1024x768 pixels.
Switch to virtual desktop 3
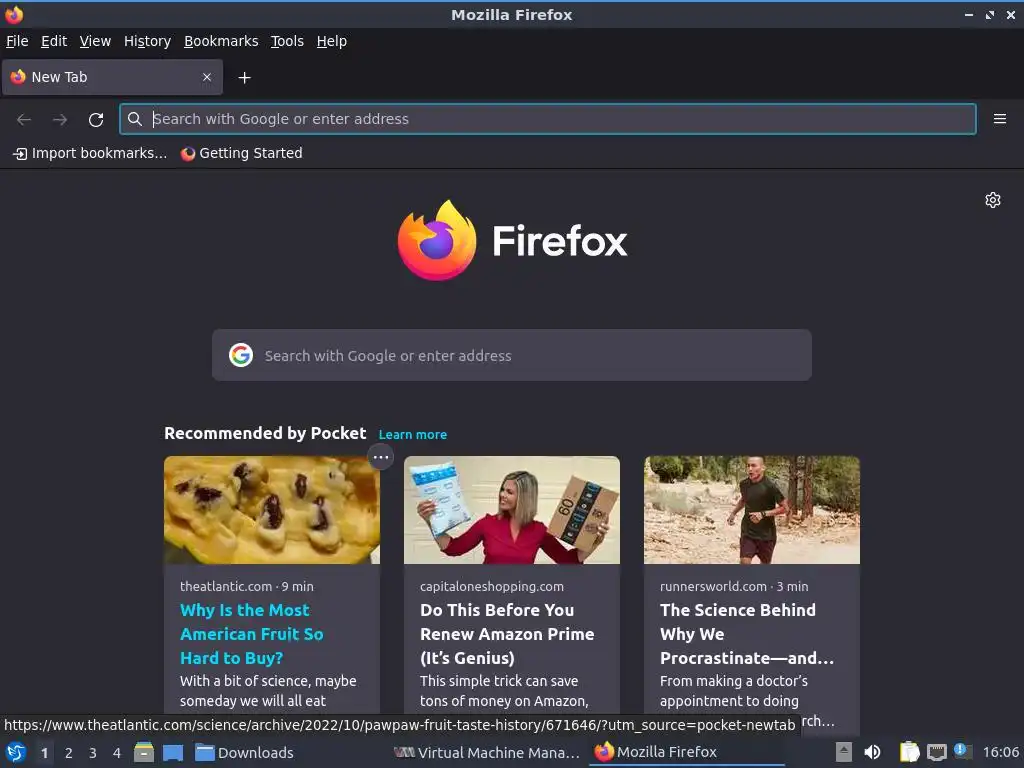click(93, 753)
